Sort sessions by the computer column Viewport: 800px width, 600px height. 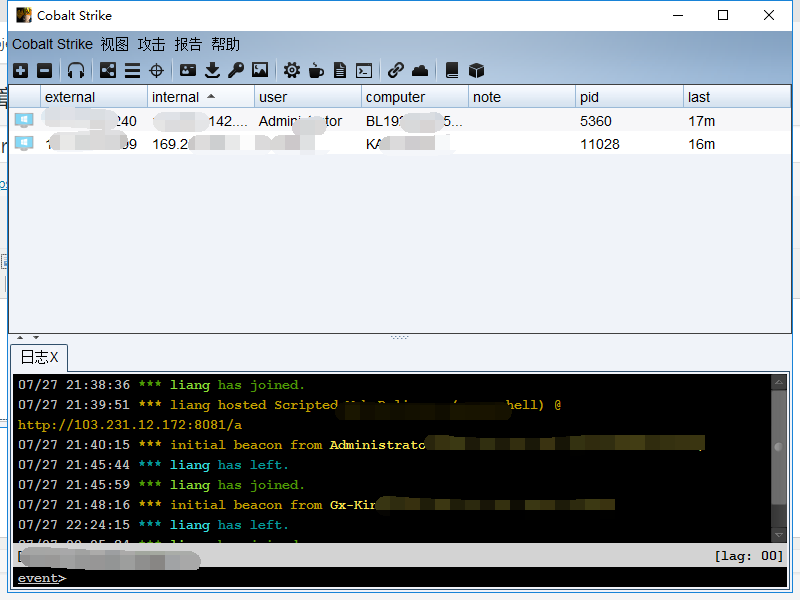point(415,97)
